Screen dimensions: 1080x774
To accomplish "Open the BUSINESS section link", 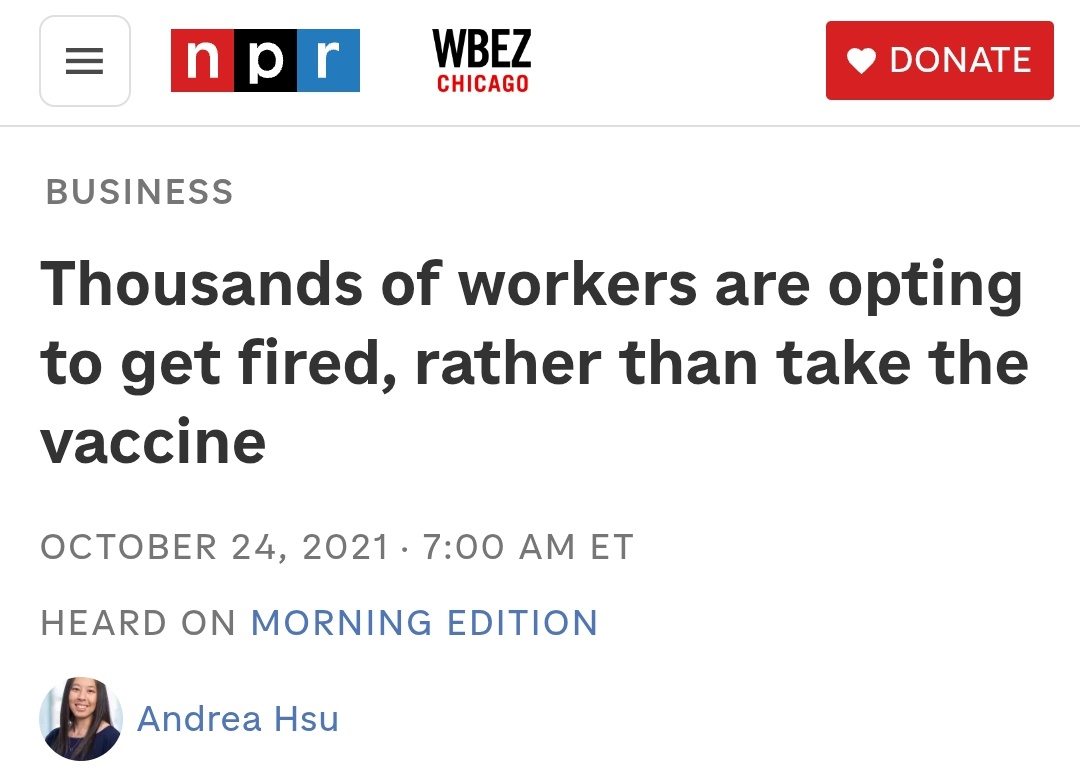I will pos(140,191).
